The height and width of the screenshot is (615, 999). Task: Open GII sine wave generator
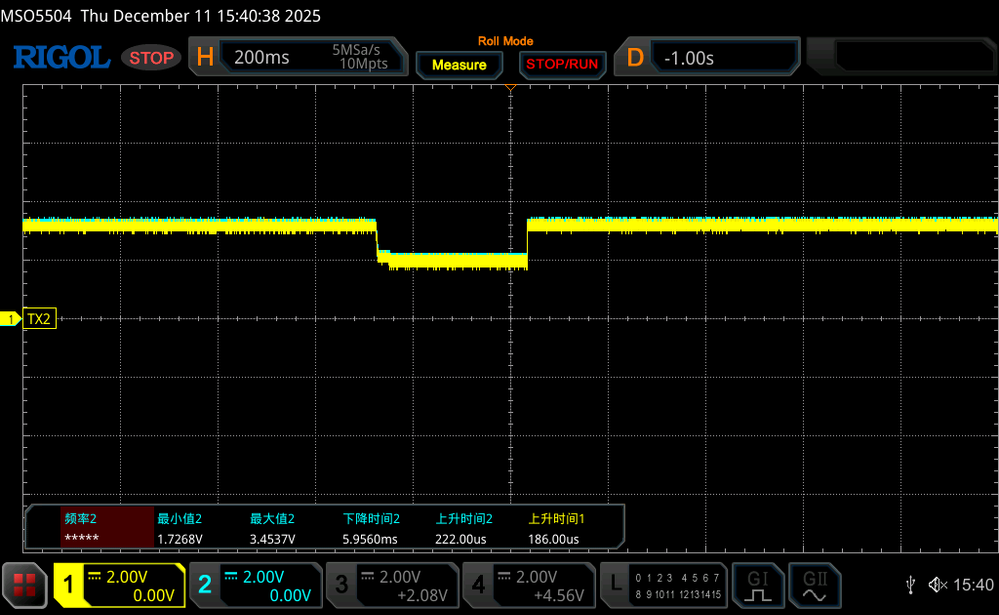click(x=815, y=585)
